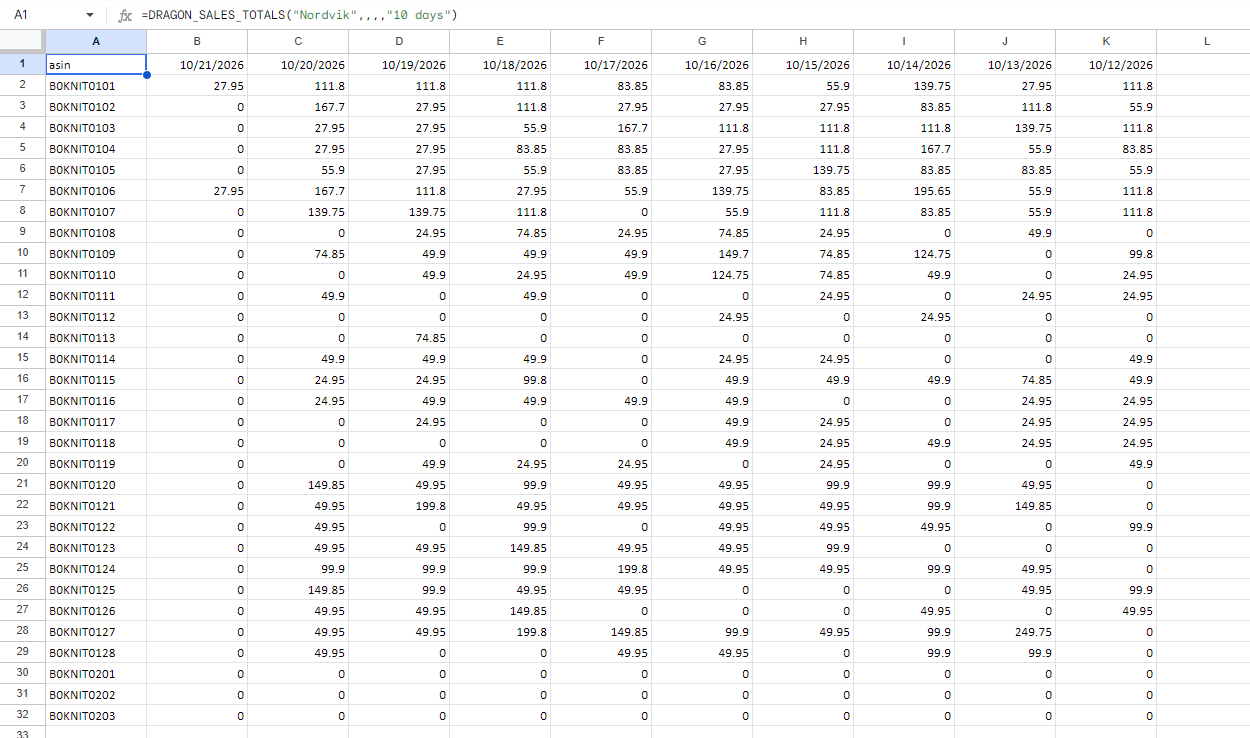Click 99.8 value in B0KNIT0115 row
1250x738 pixels.
click(500, 379)
